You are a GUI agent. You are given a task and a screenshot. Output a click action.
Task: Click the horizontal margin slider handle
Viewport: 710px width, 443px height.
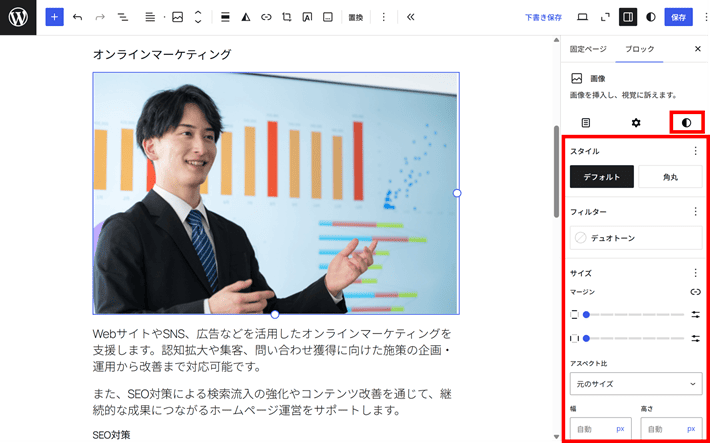click(586, 338)
